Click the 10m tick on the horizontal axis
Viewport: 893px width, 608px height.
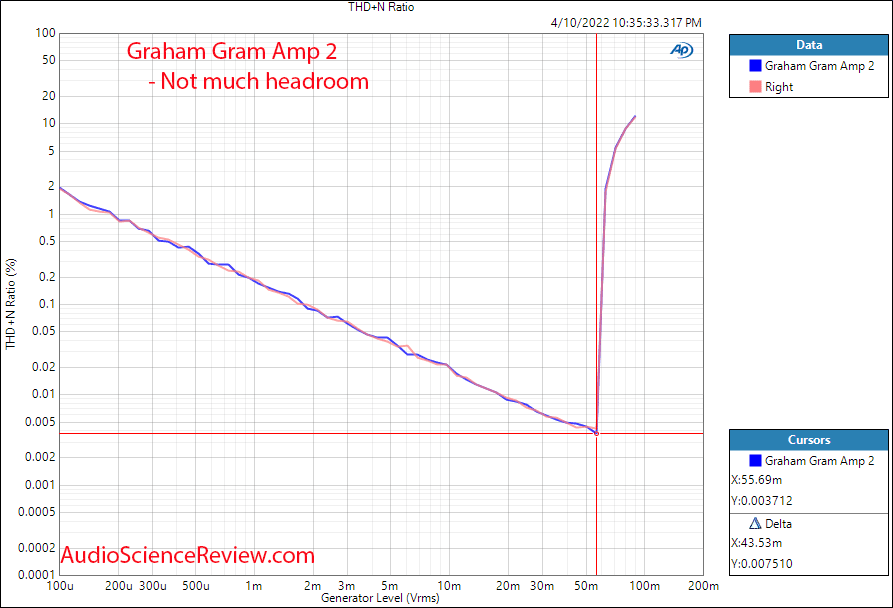click(x=449, y=586)
